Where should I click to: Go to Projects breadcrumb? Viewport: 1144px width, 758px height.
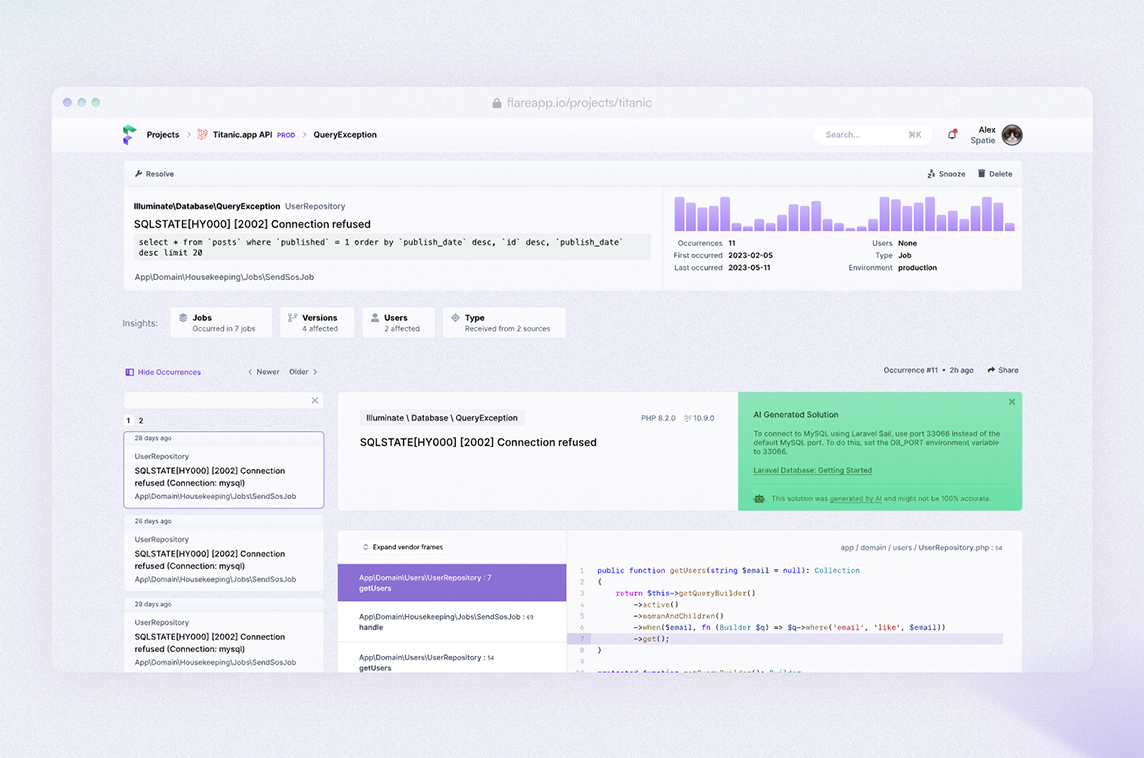pyautogui.click(x=163, y=135)
